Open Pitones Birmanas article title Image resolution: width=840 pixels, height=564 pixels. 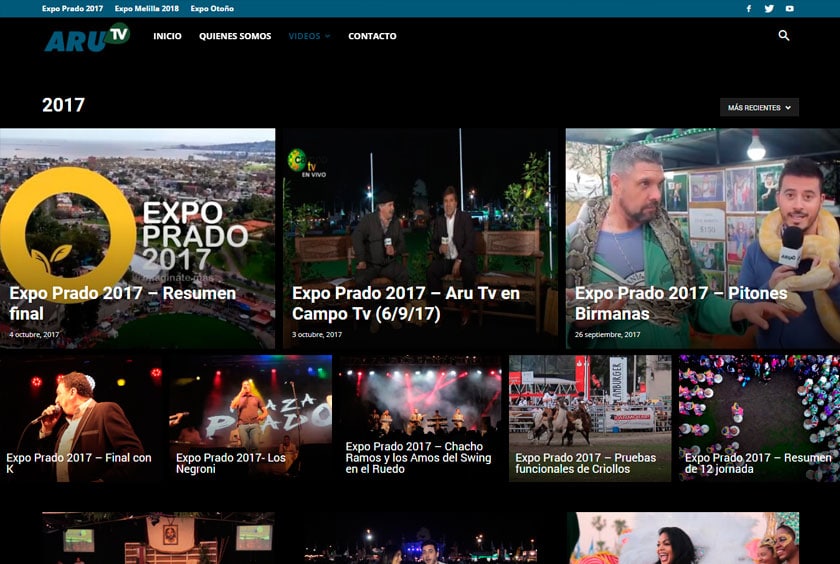coord(681,303)
